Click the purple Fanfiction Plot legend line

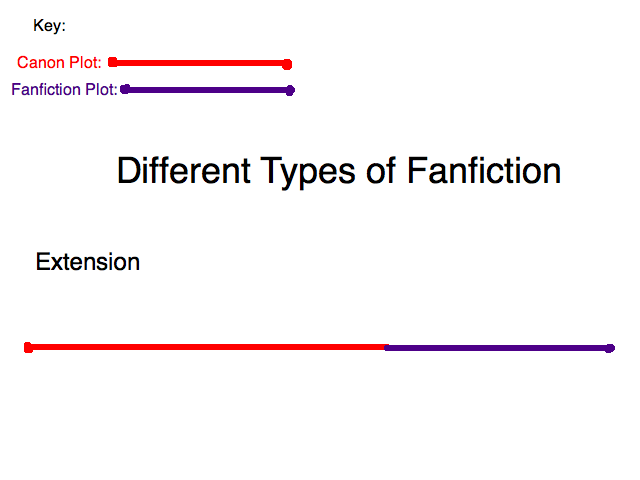[207, 90]
